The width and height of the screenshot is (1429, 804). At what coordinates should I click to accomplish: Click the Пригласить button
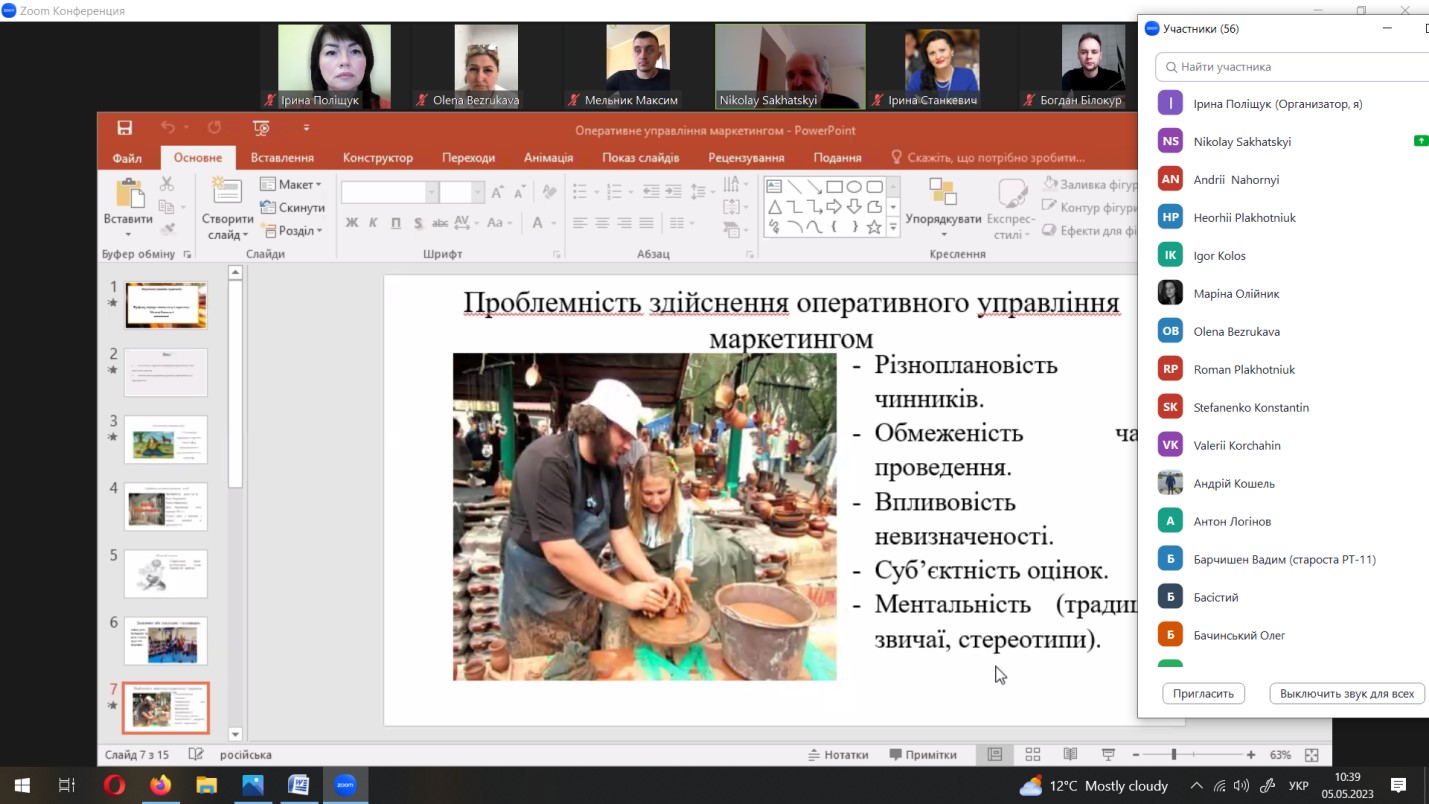pyautogui.click(x=1203, y=693)
